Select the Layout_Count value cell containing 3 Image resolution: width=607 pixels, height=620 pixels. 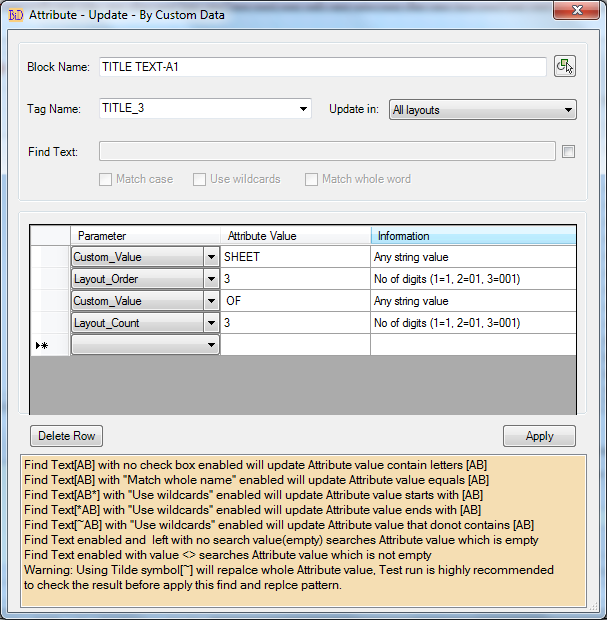295,323
